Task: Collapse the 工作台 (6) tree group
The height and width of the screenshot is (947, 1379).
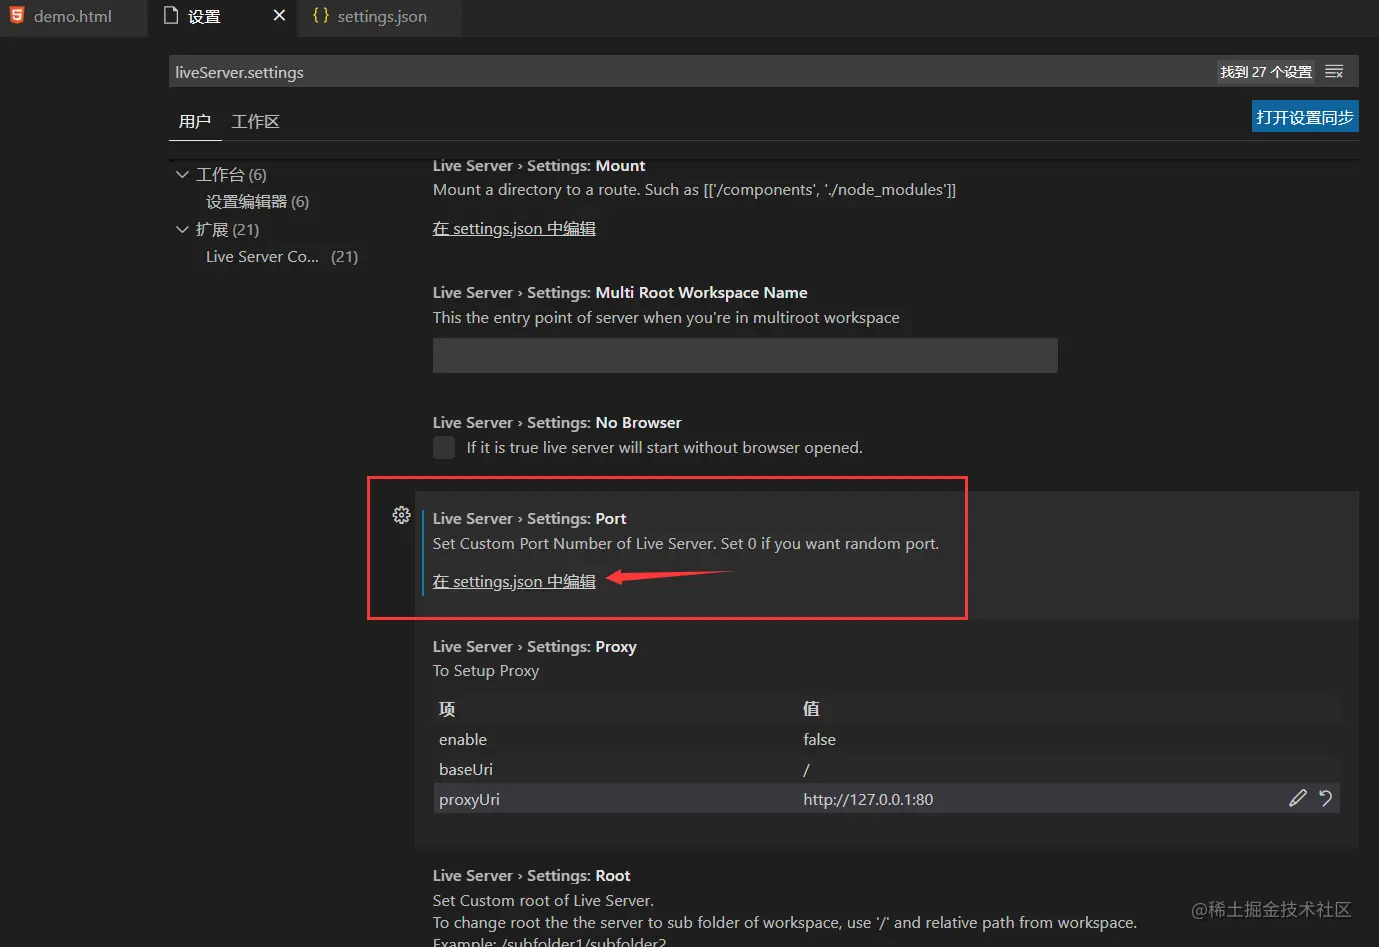Action: [182, 174]
